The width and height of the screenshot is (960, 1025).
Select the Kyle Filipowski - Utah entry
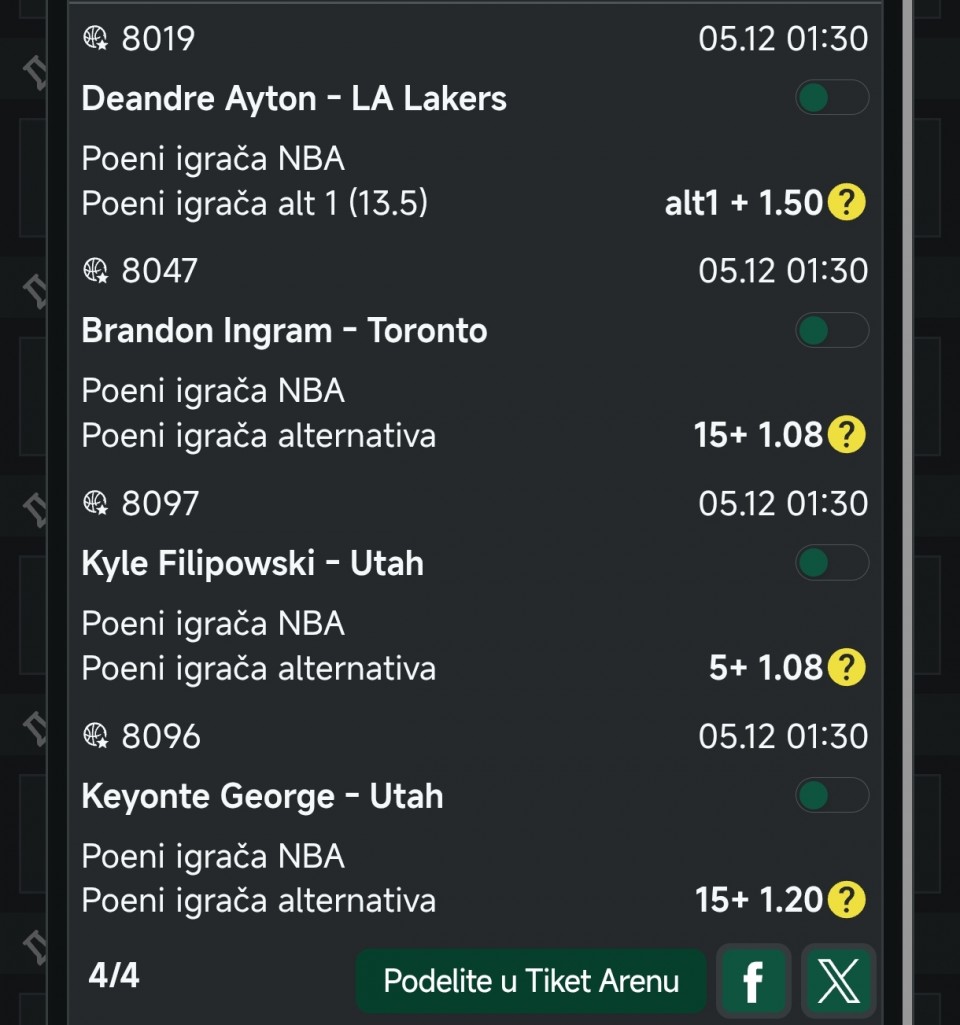coord(252,564)
